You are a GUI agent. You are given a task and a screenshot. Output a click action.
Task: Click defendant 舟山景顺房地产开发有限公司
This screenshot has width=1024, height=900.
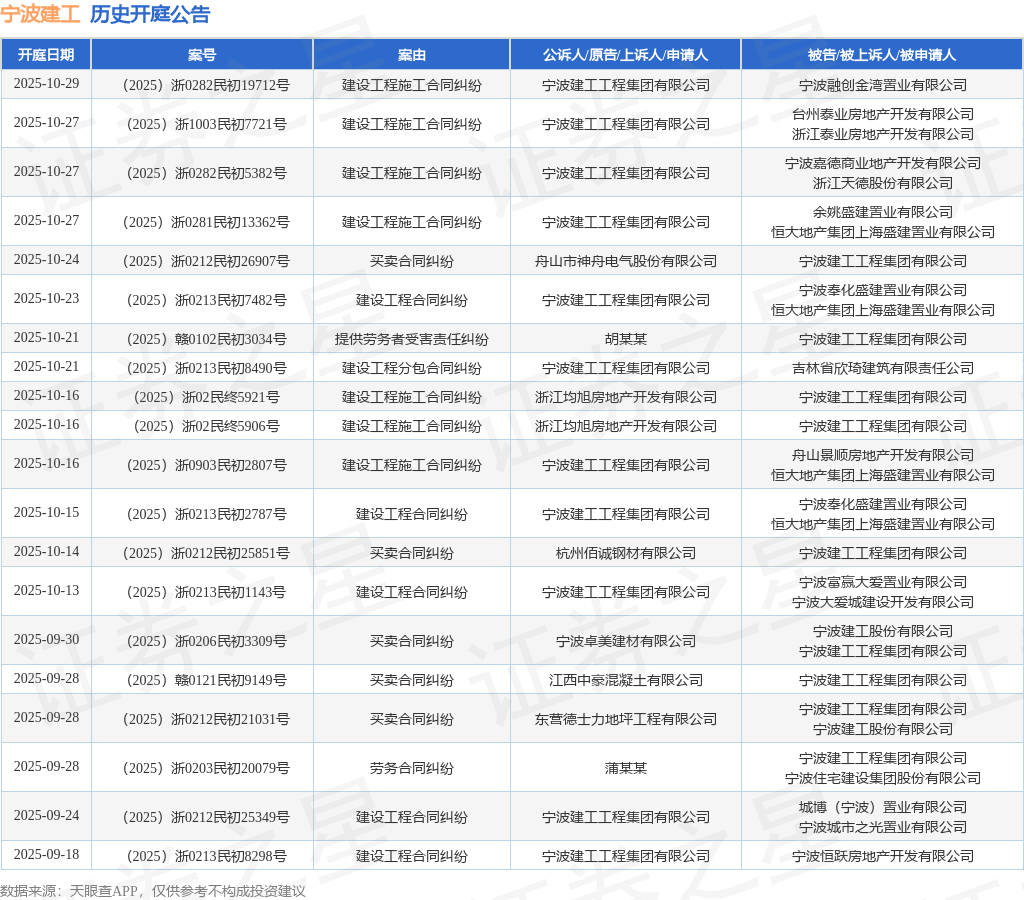pos(882,455)
